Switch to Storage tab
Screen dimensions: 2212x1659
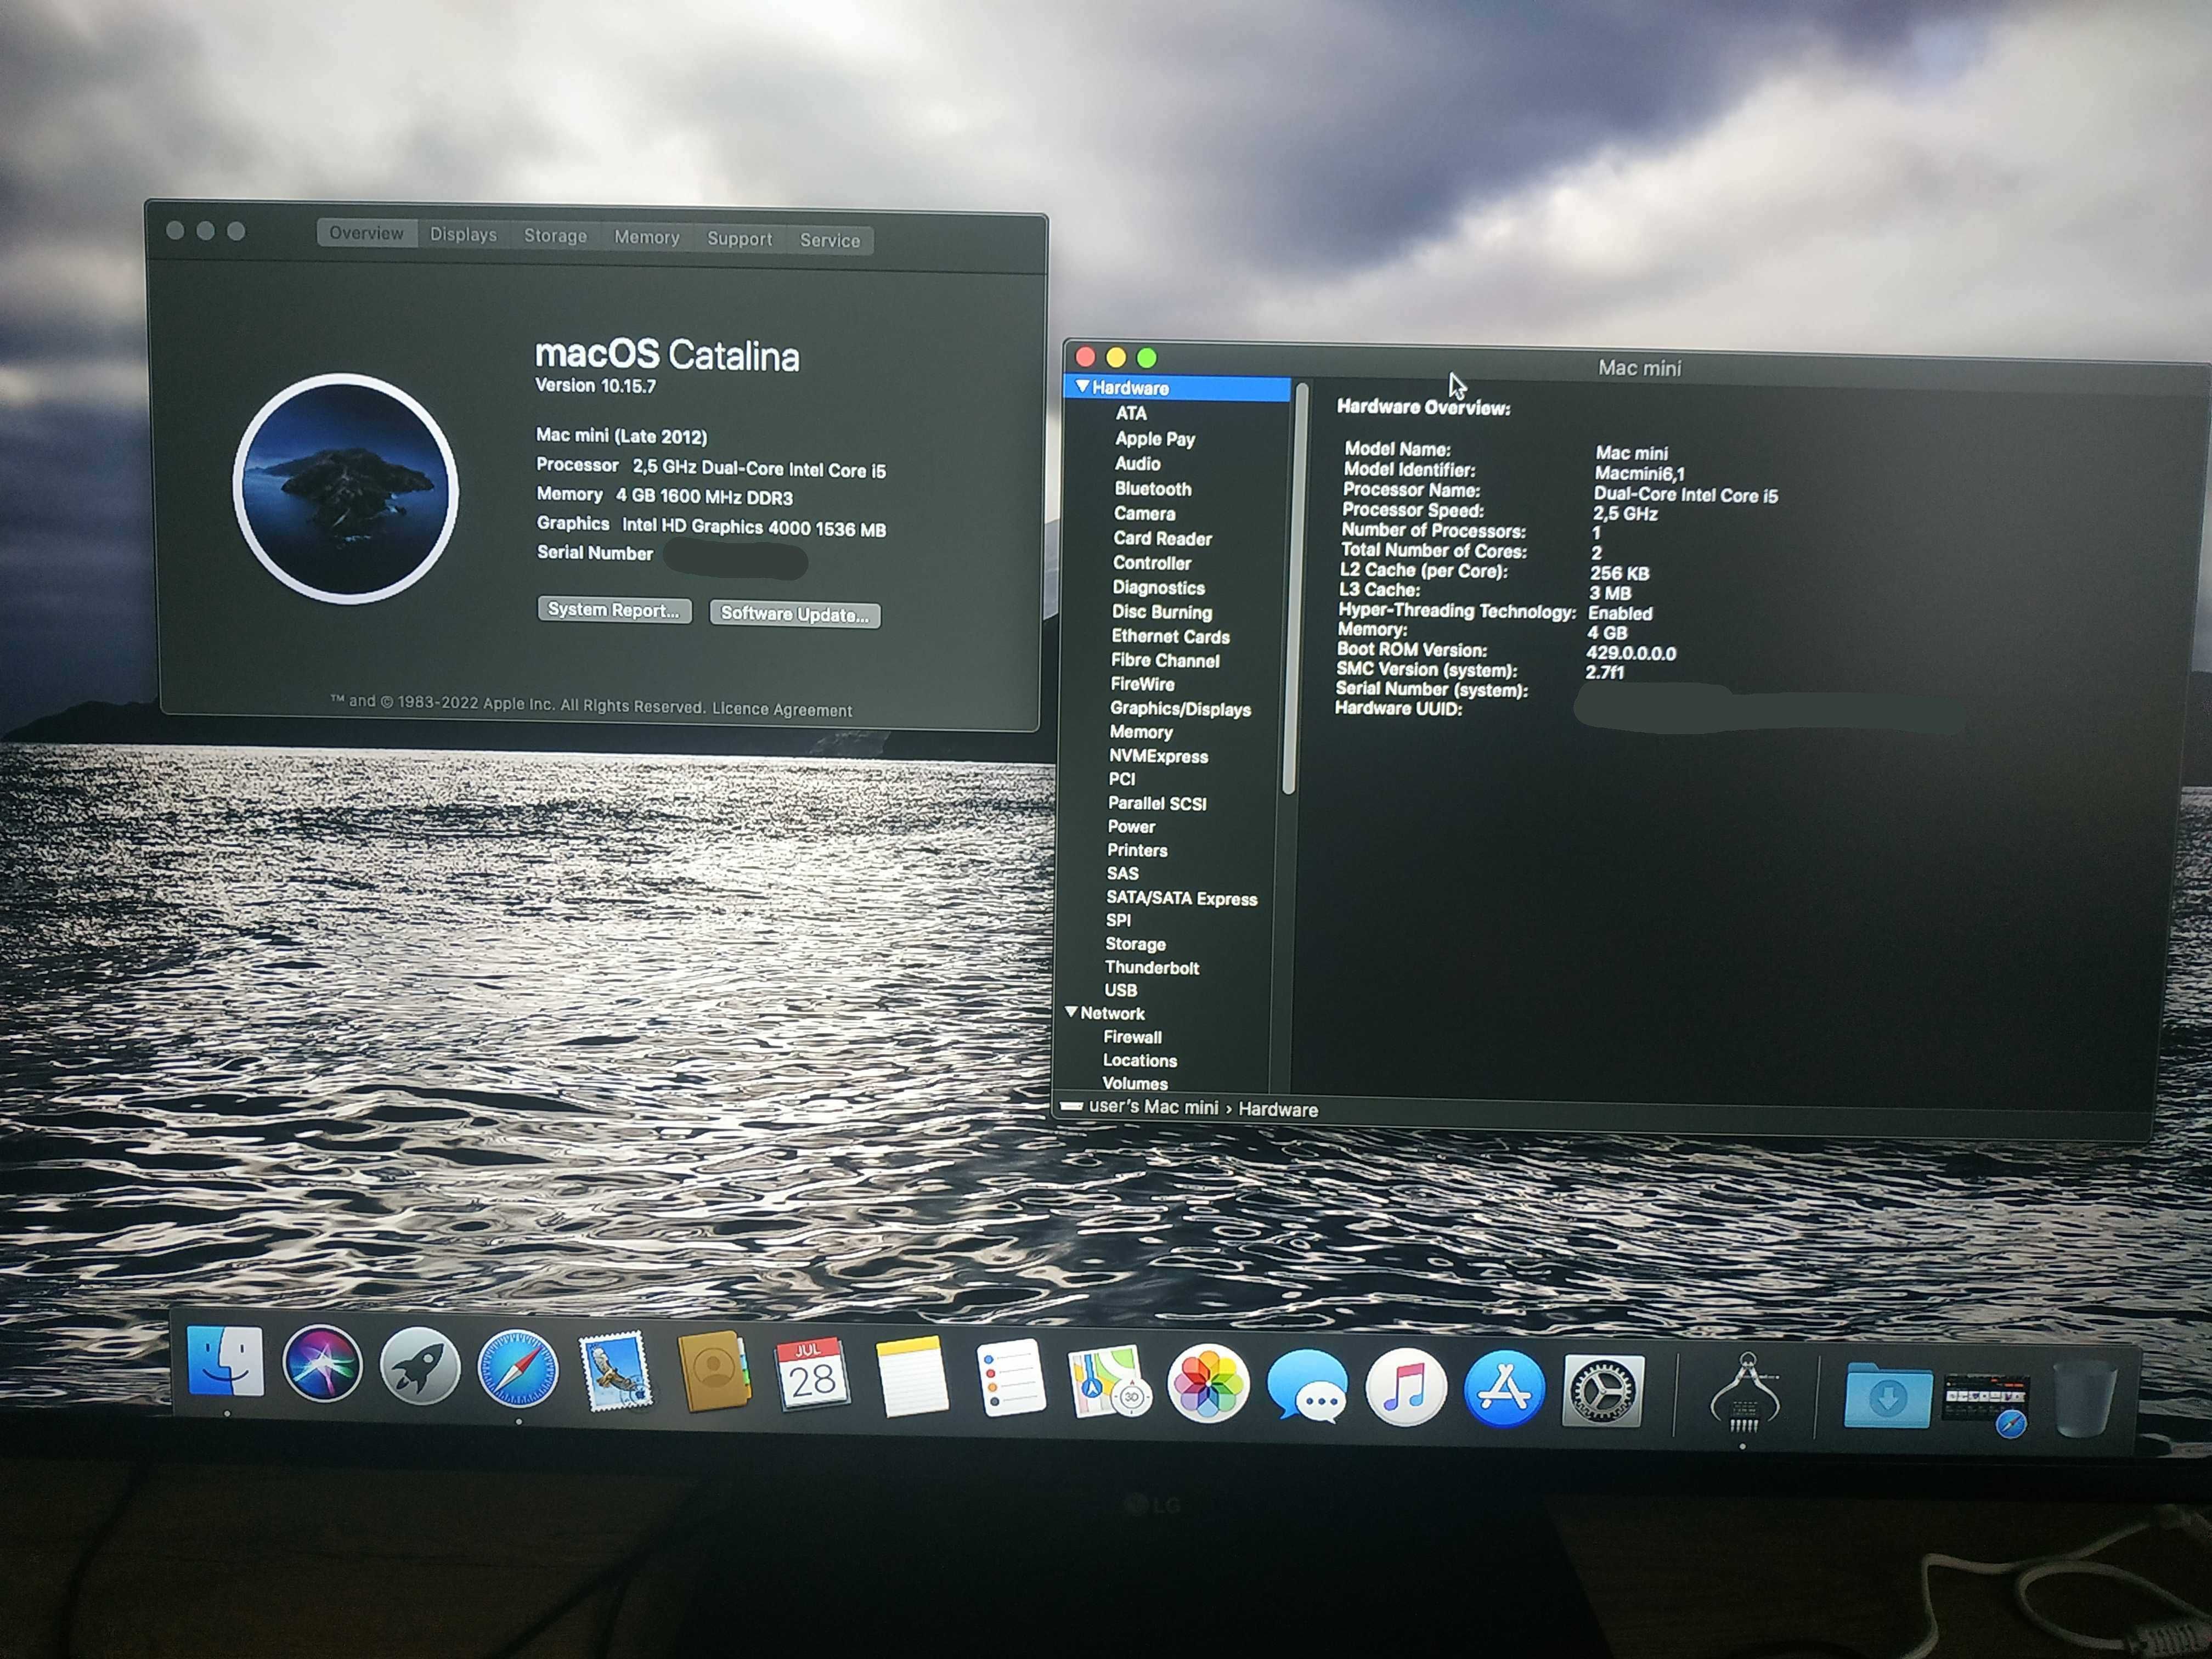555,236
